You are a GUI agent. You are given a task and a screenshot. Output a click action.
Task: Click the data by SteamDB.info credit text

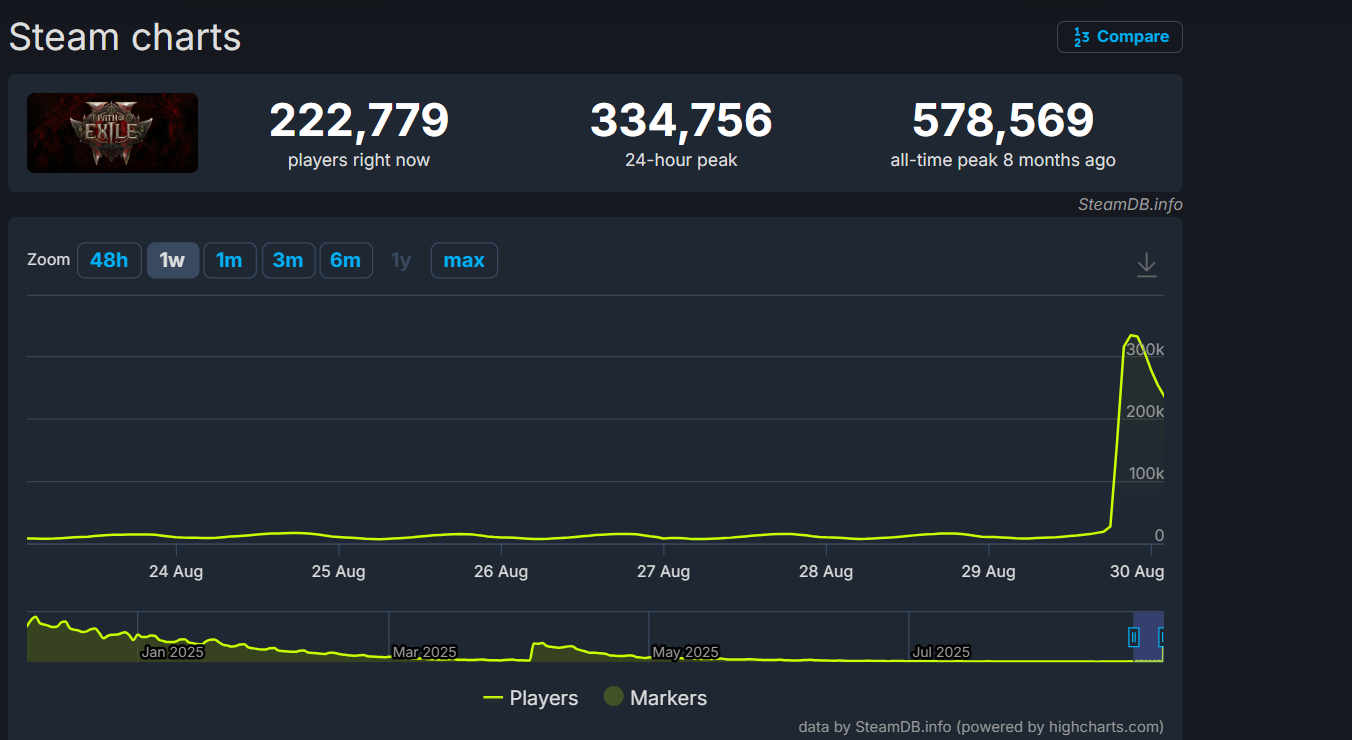(x=981, y=727)
